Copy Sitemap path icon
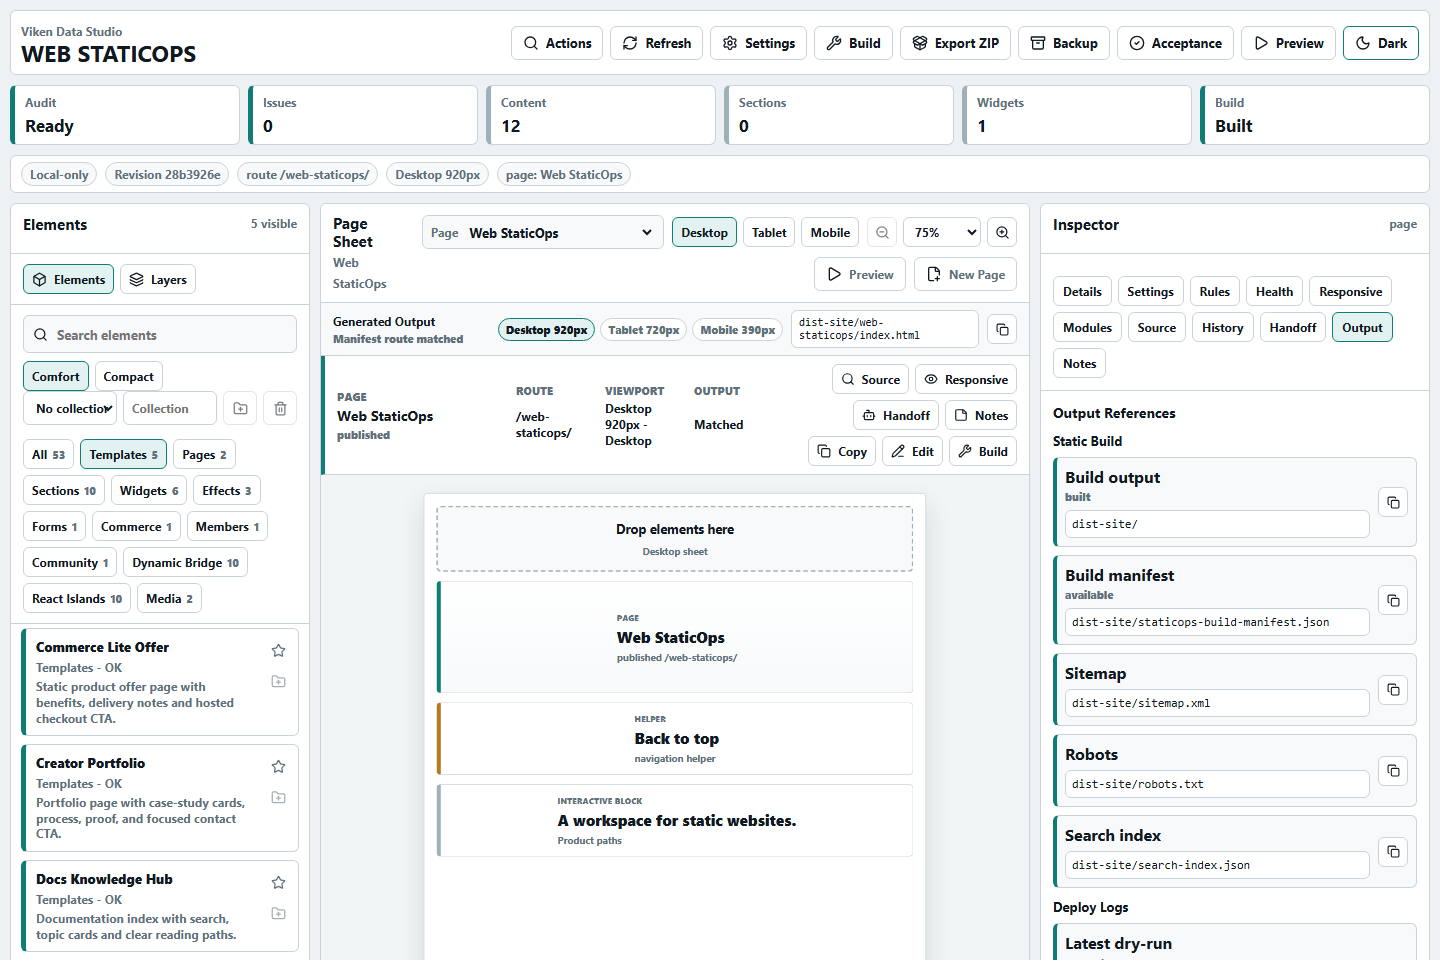Viewport: 1440px width, 960px height. [x=1393, y=689]
